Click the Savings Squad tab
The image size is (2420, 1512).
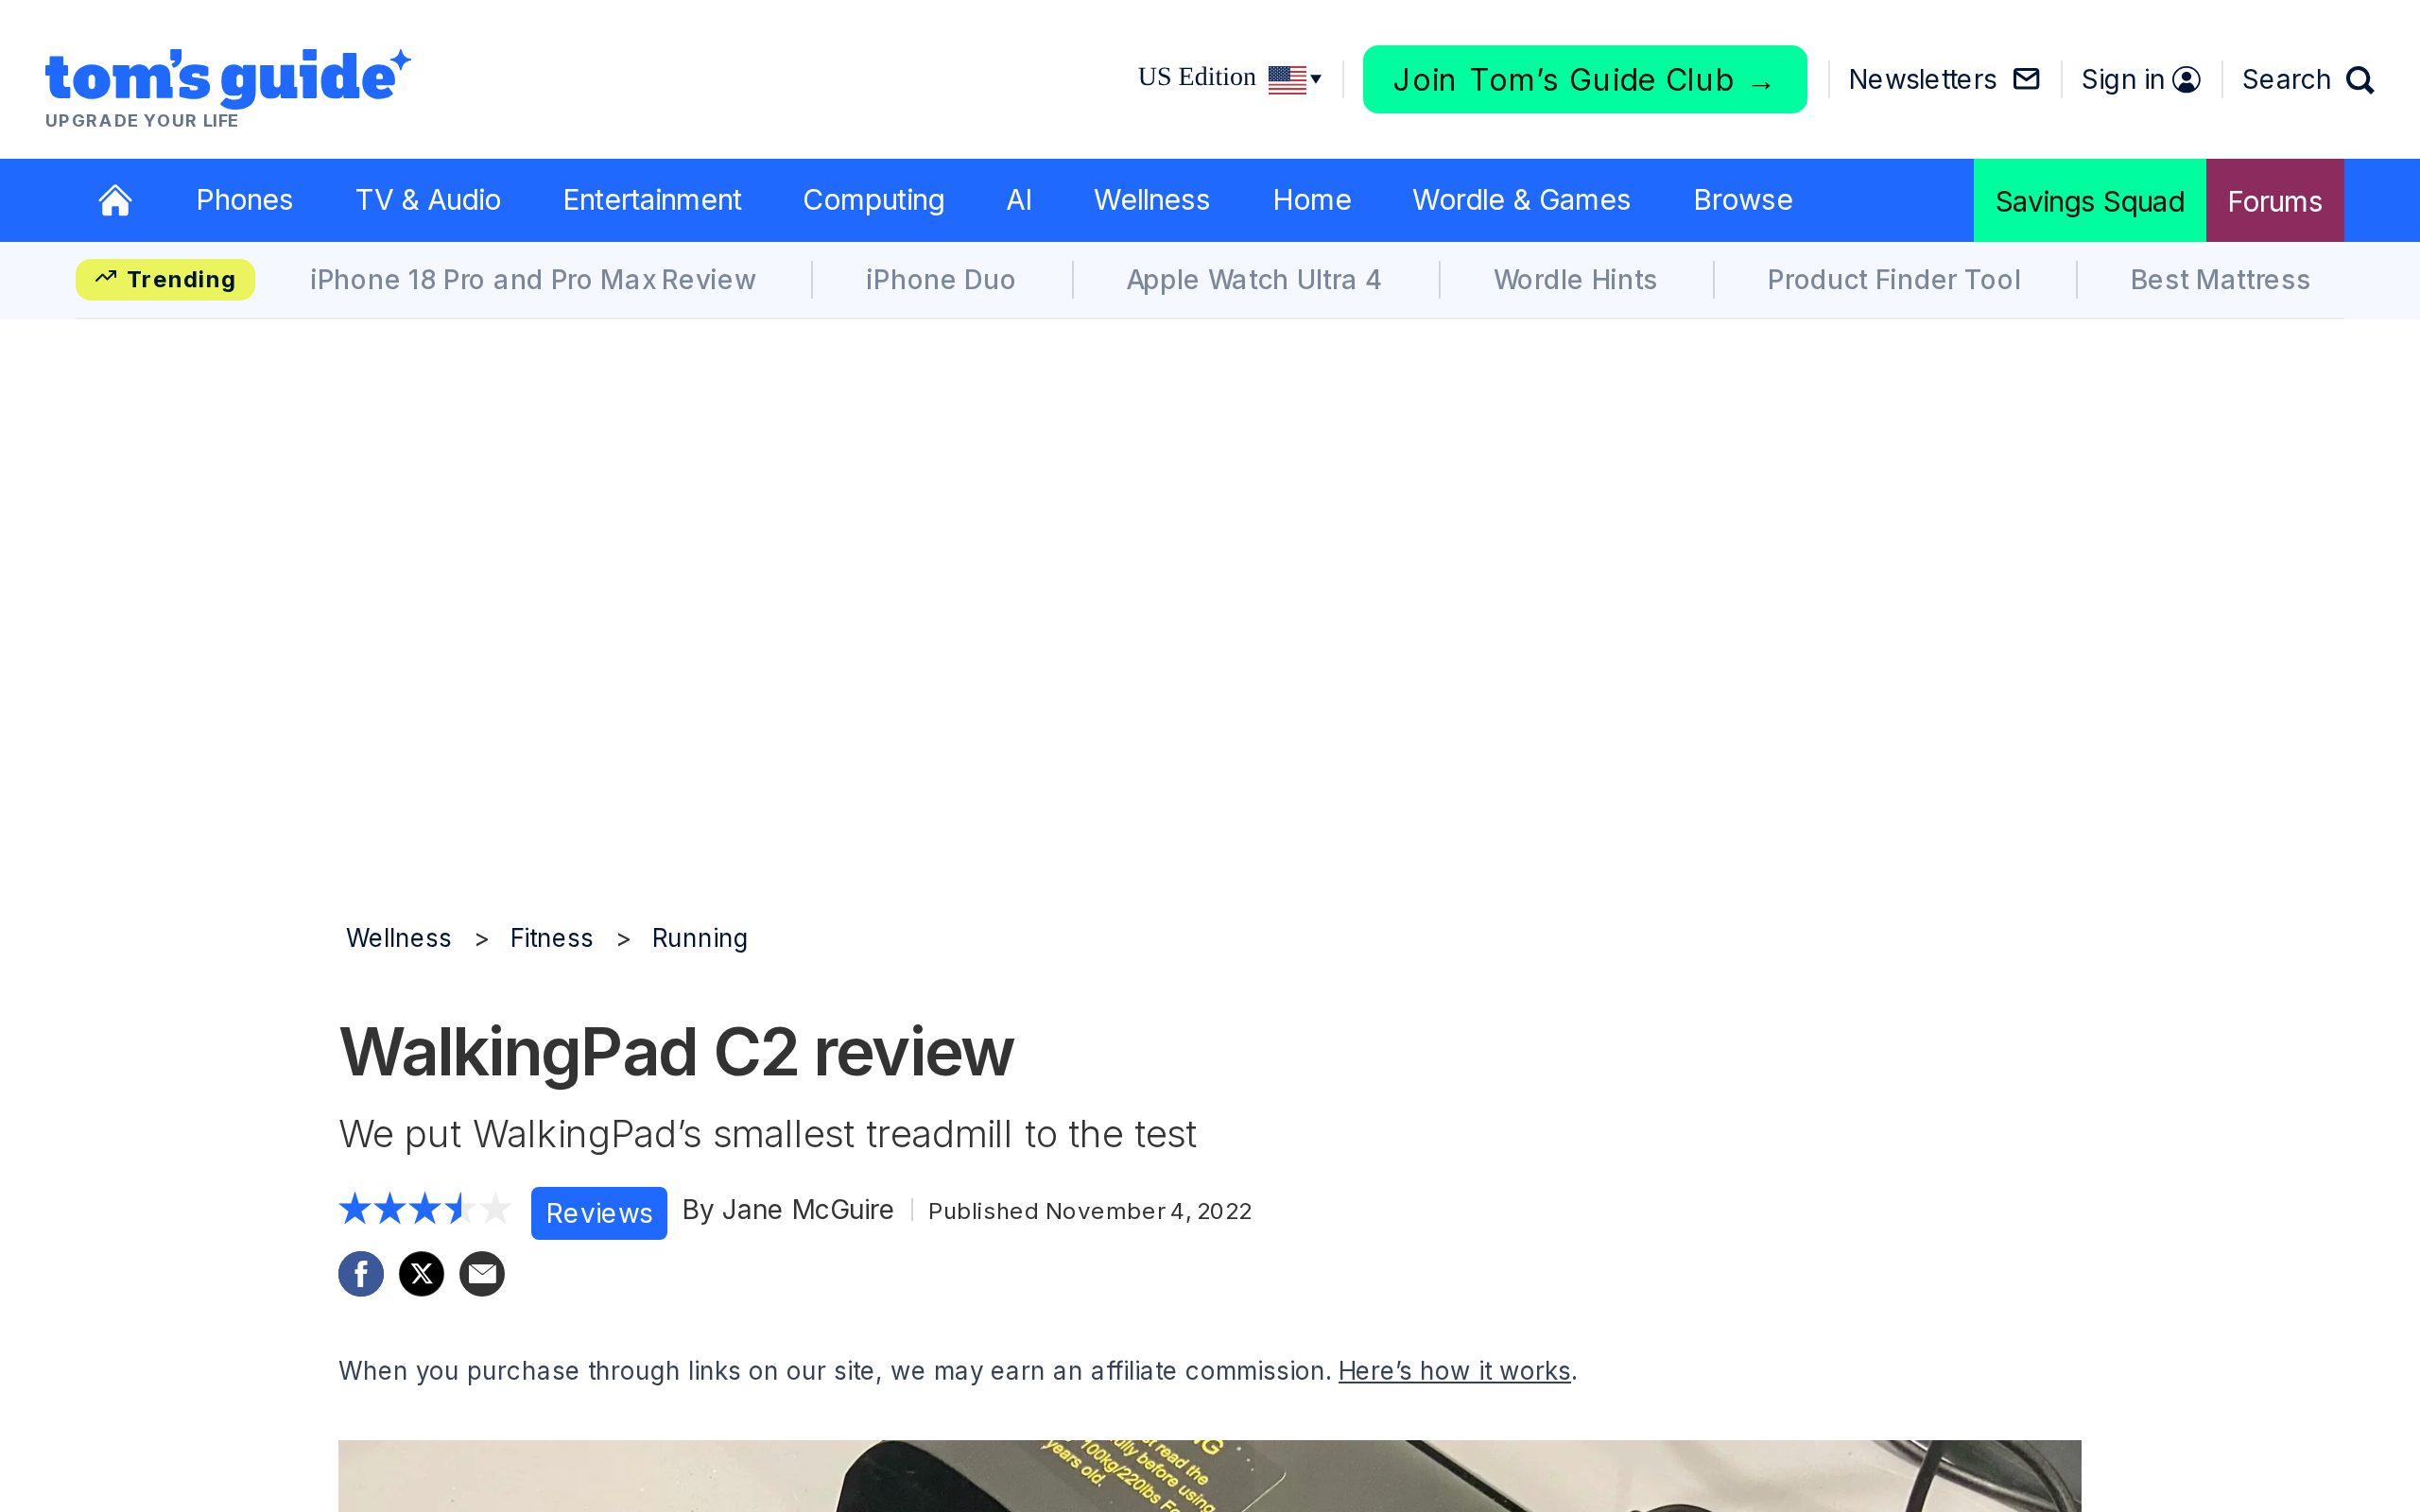click(x=2090, y=200)
